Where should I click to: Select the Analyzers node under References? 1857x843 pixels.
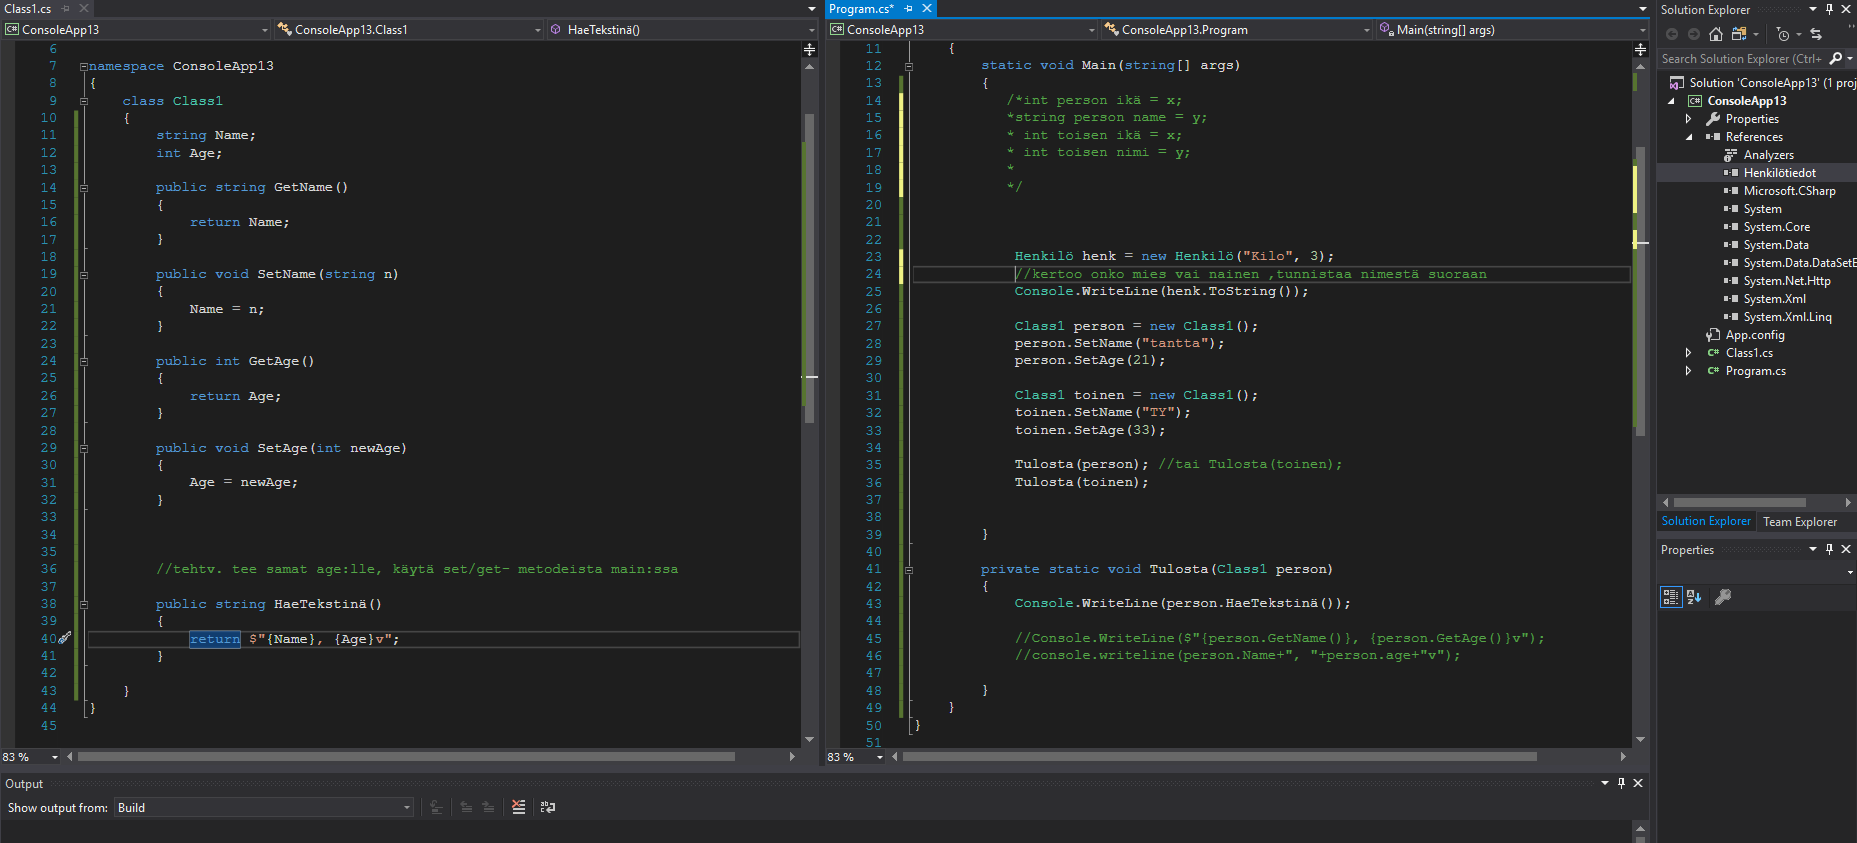(1769, 155)
